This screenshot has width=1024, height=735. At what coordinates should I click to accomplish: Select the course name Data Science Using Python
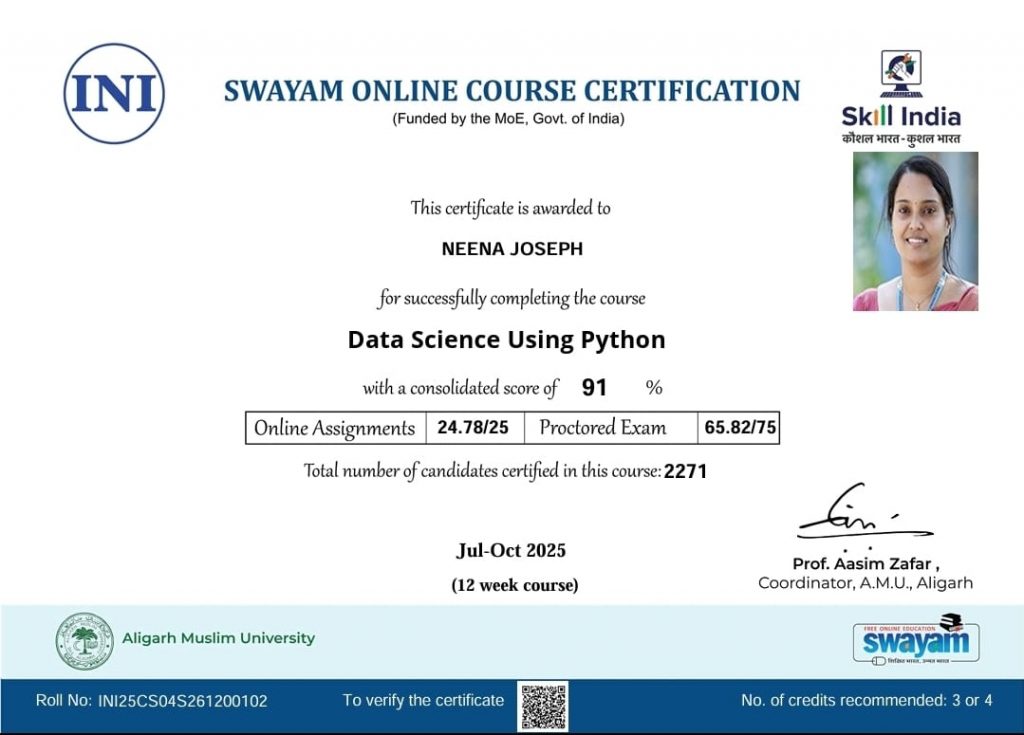pos(506,340)
